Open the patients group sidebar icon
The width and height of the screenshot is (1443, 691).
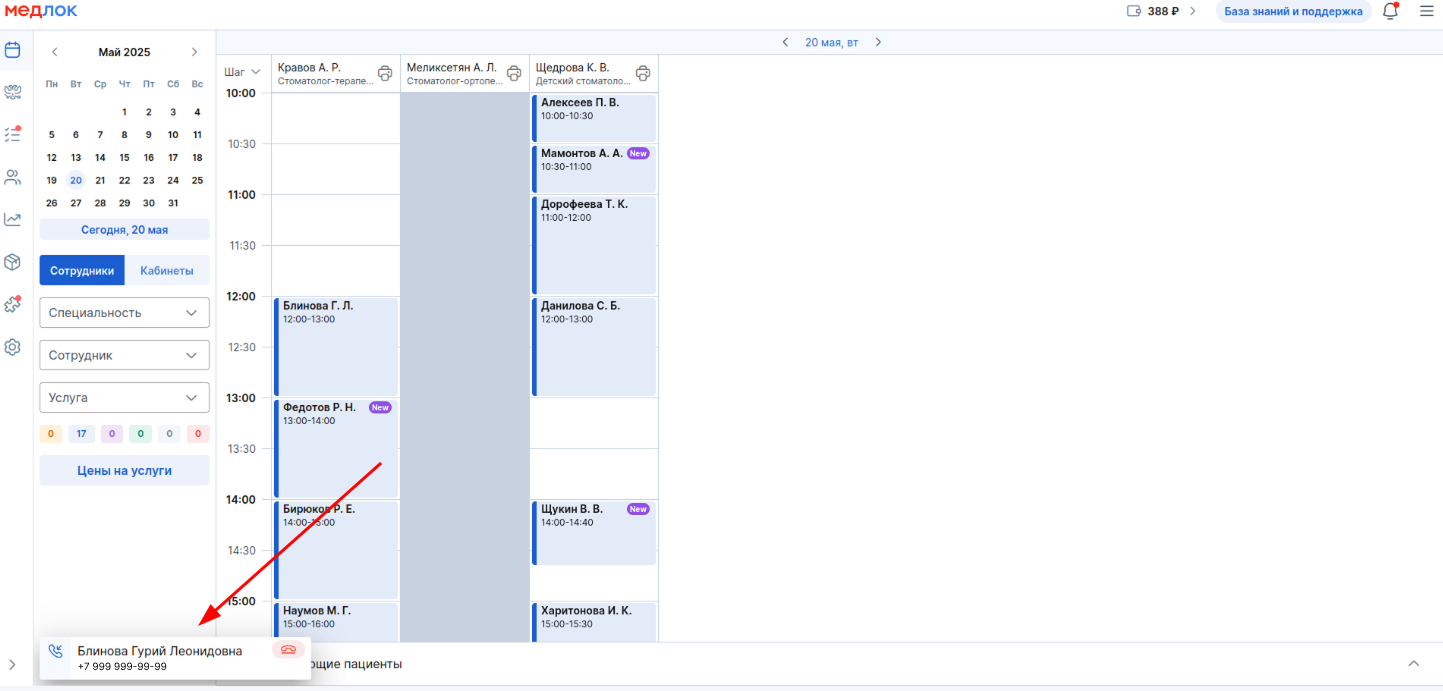[13, 178]
